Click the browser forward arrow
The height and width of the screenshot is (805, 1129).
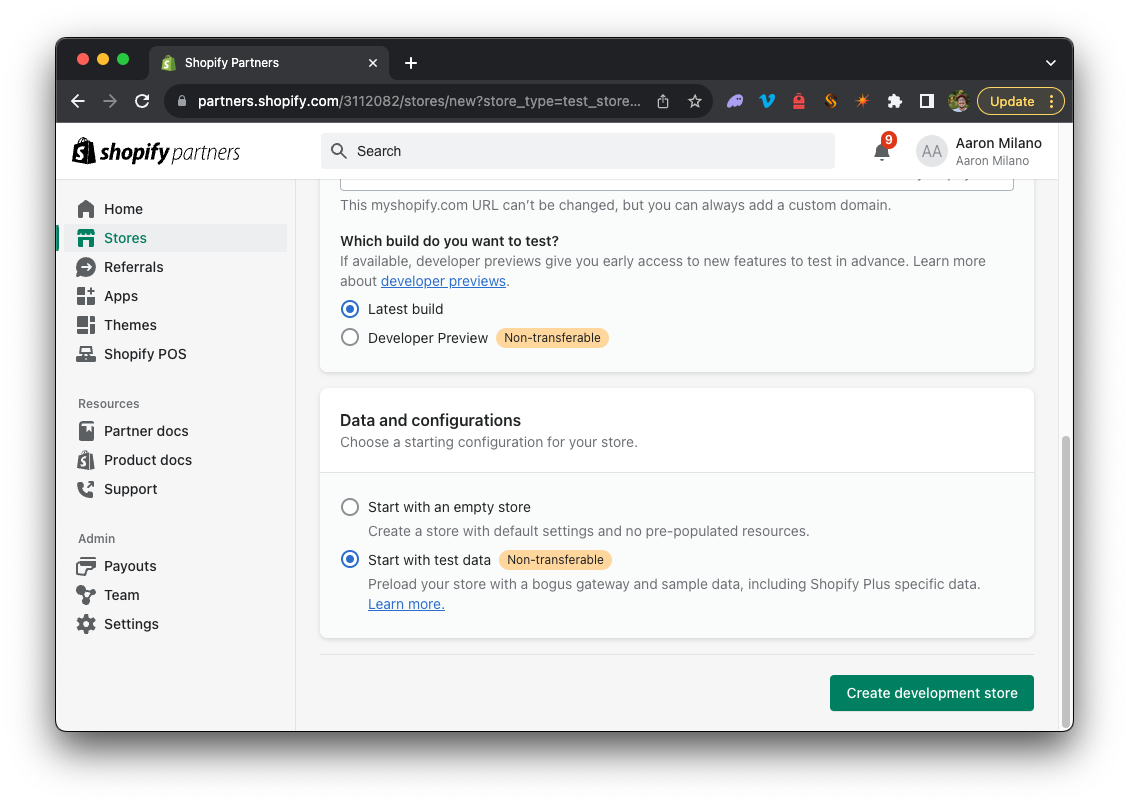pos(110,102)
